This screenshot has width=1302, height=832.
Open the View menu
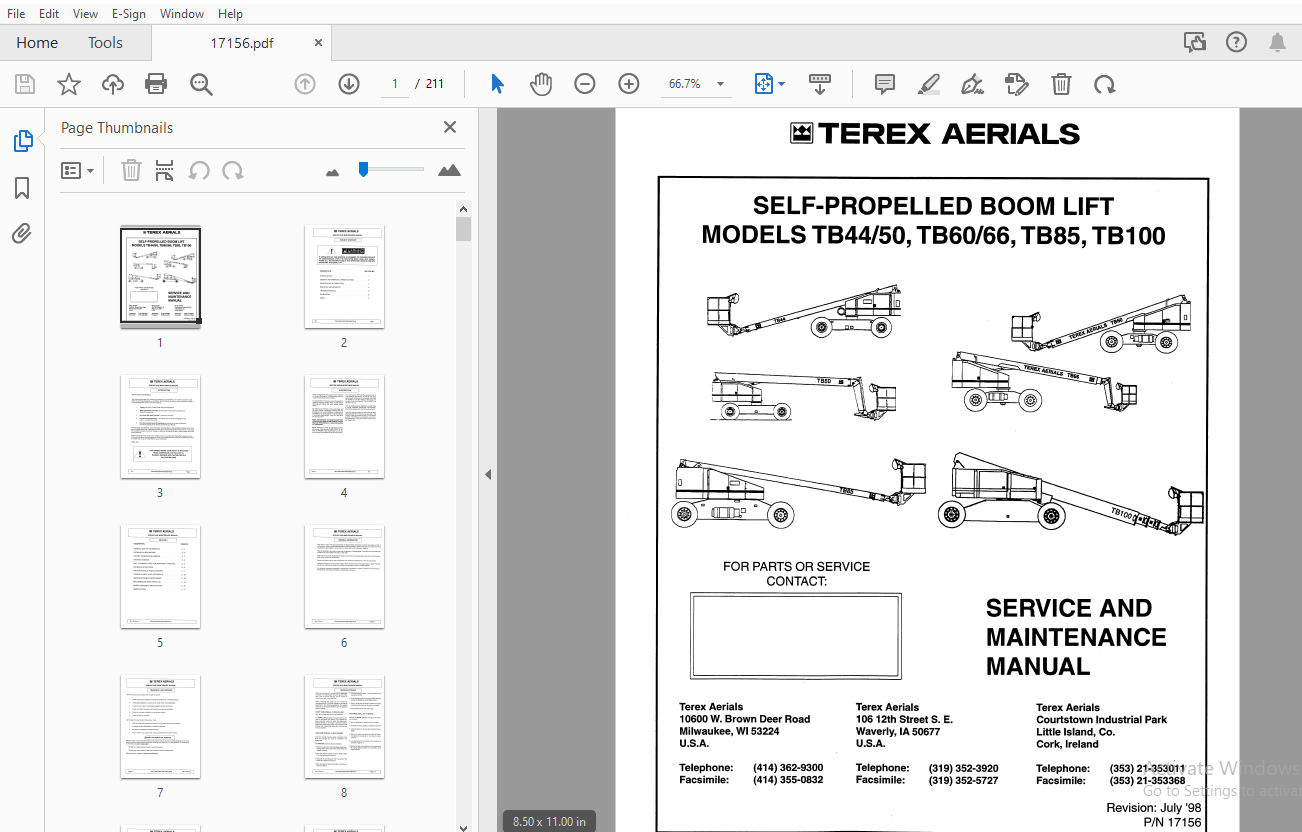86,13
